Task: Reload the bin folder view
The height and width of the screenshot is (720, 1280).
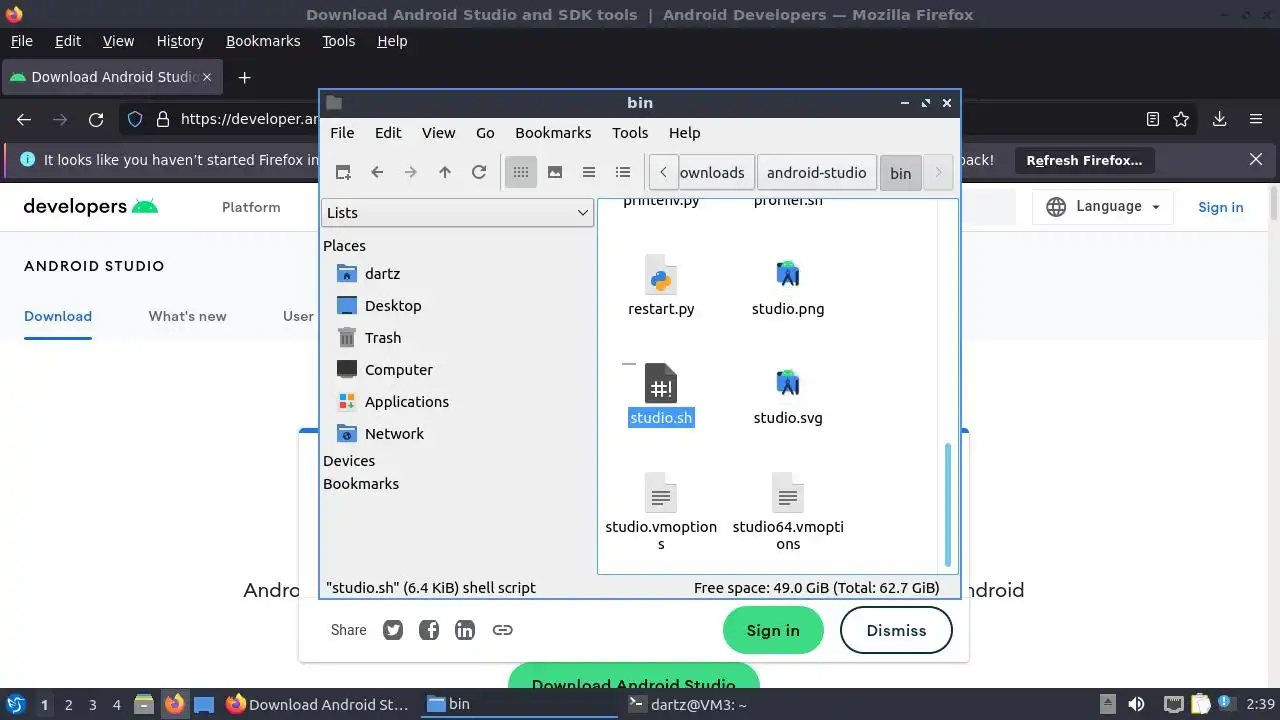Action: coord(479,172)
